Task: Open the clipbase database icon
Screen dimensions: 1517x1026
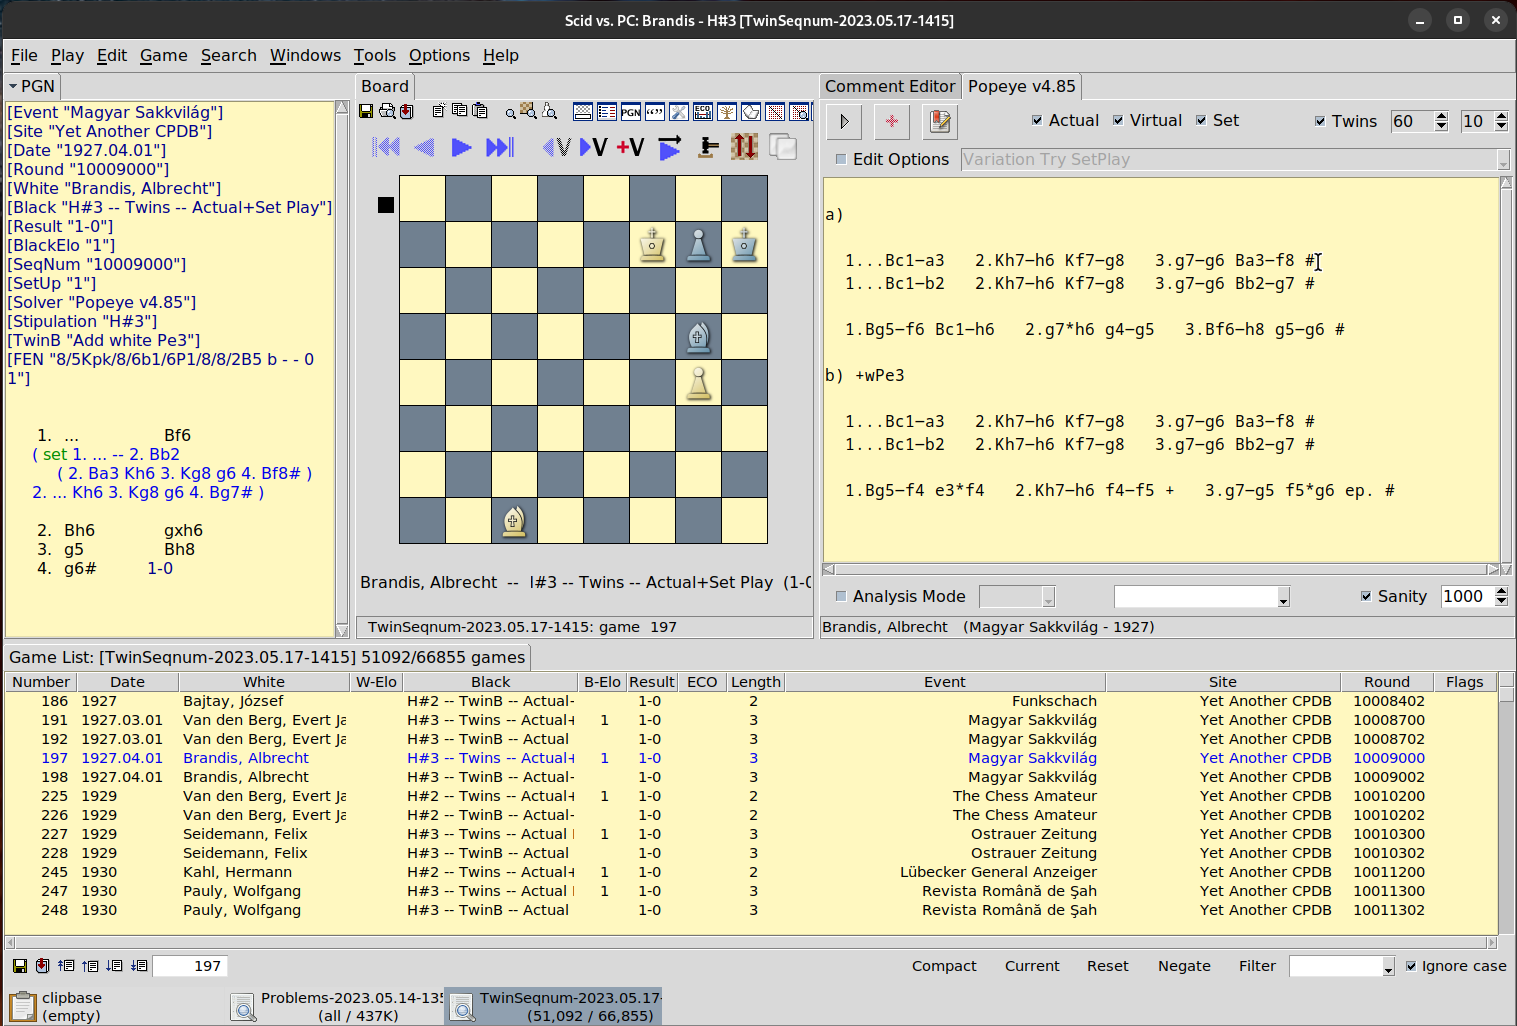Action: click(x=22, y=1006)
